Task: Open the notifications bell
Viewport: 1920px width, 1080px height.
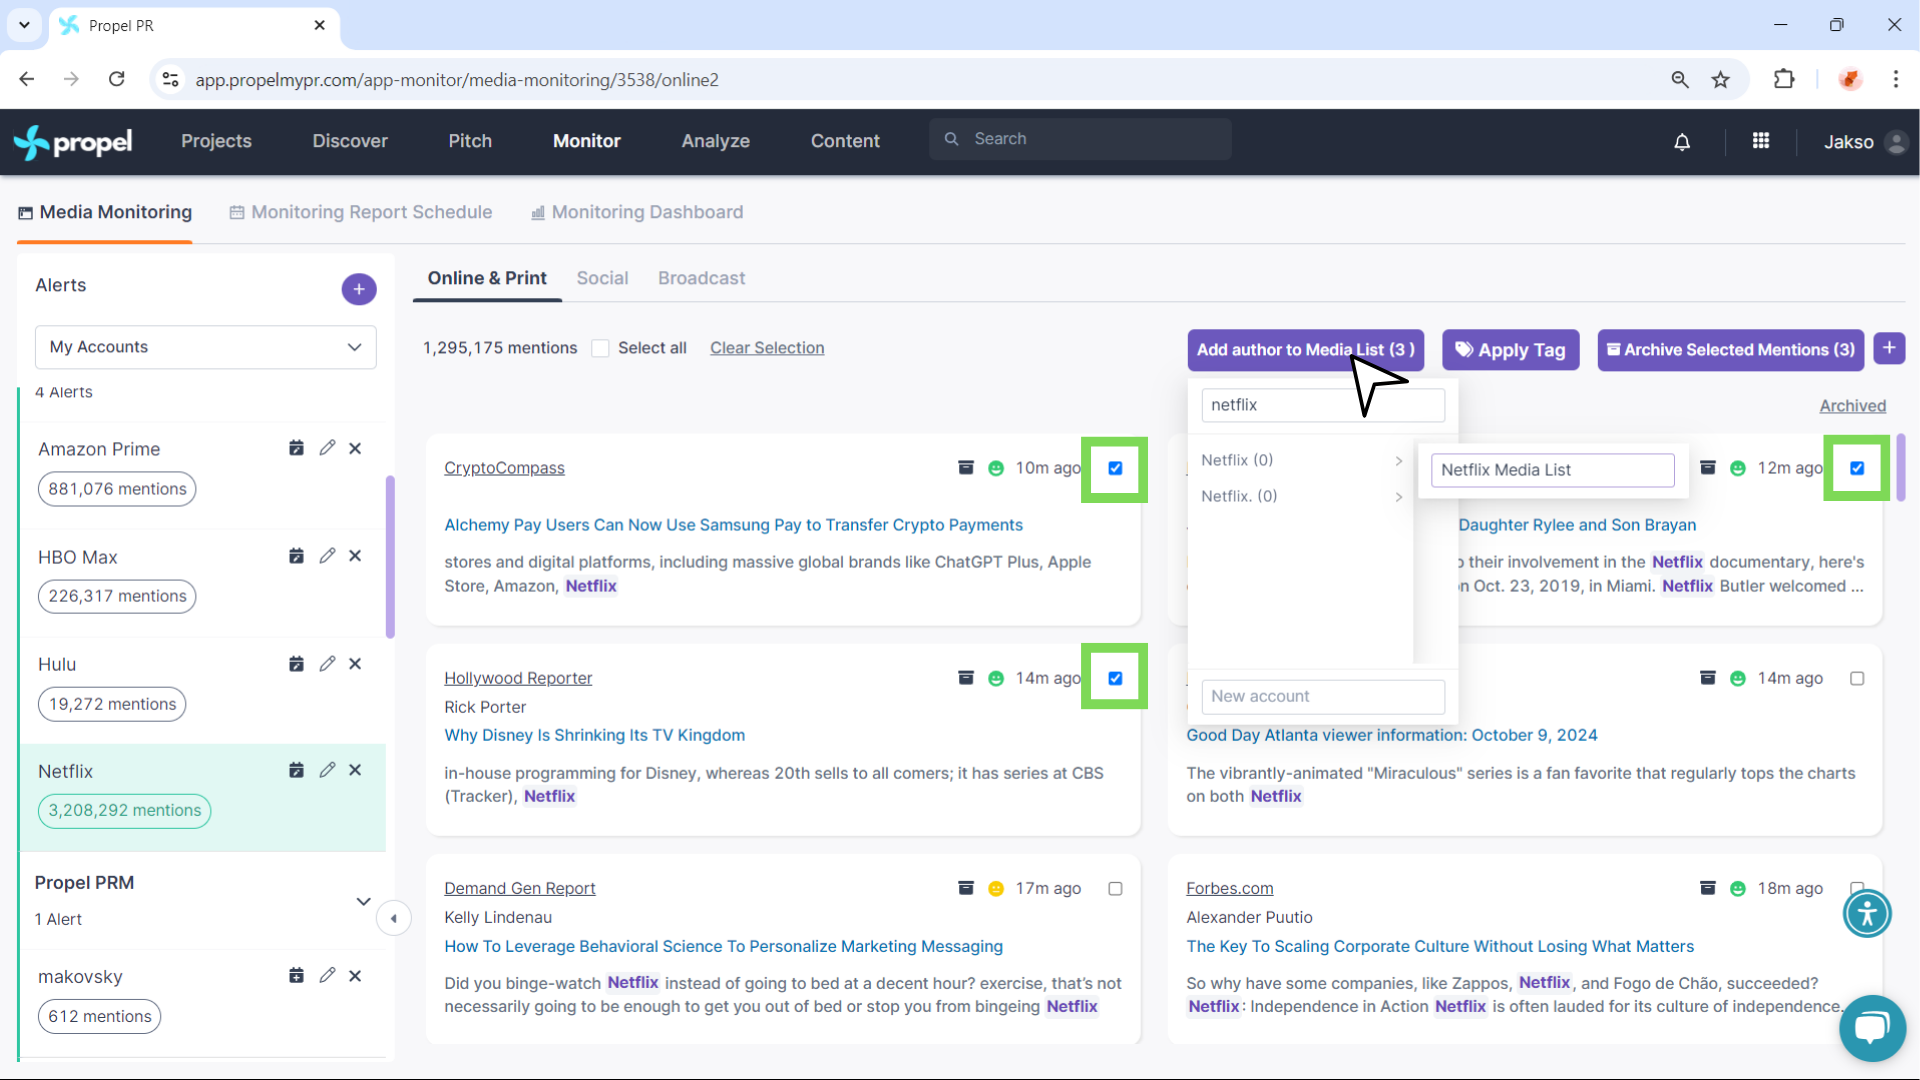Action: (x=1682, y=142)
